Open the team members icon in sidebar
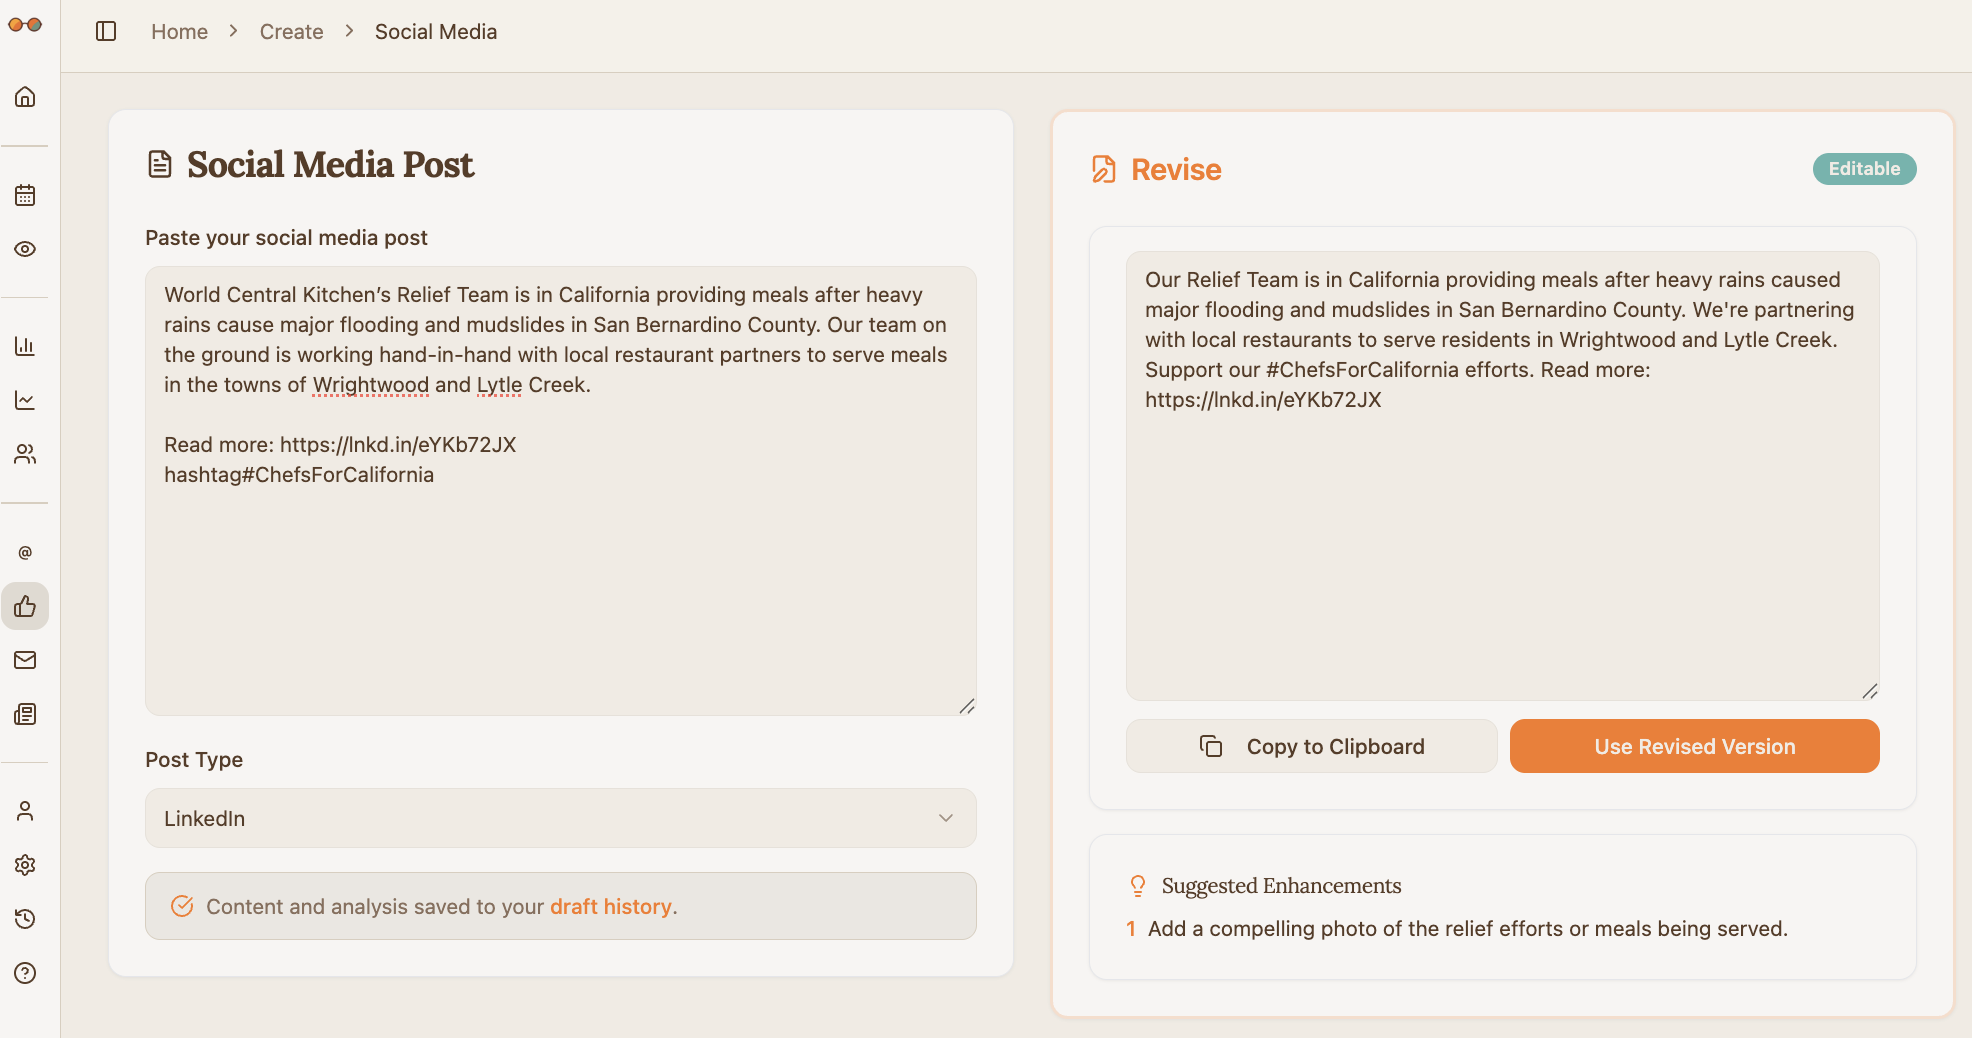 (x=25, y=455)
